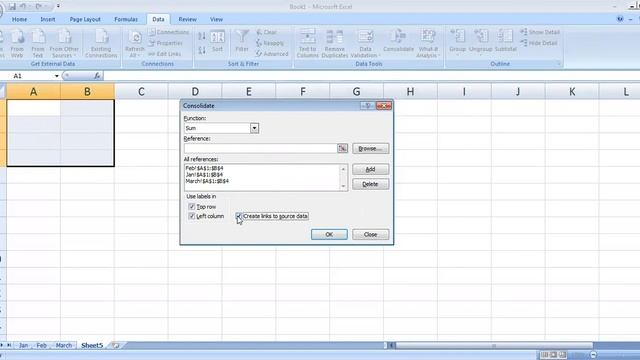Open the Outline group dialog launcher

[x=559, y=64]
